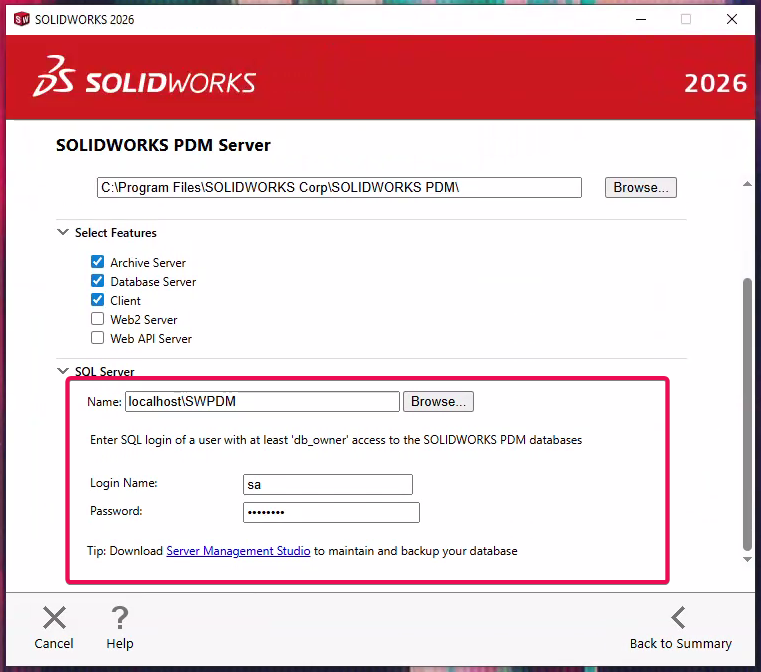Open the Server Management Studio download link
This screenshot has width=761, height=672.
[238, 551]
